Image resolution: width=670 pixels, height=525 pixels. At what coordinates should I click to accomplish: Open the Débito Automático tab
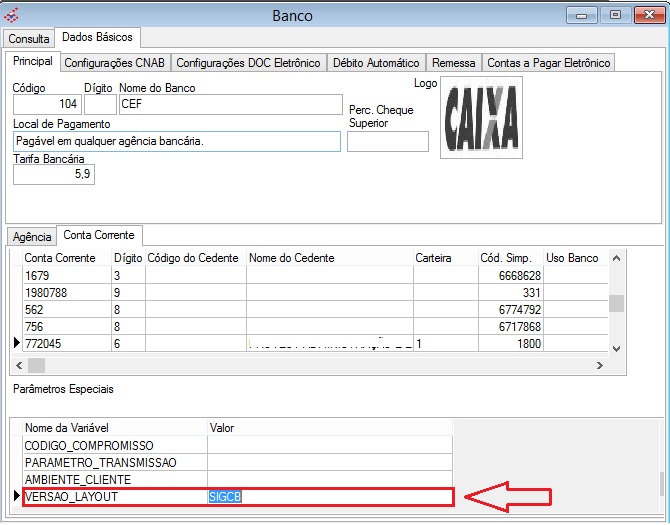378,63
